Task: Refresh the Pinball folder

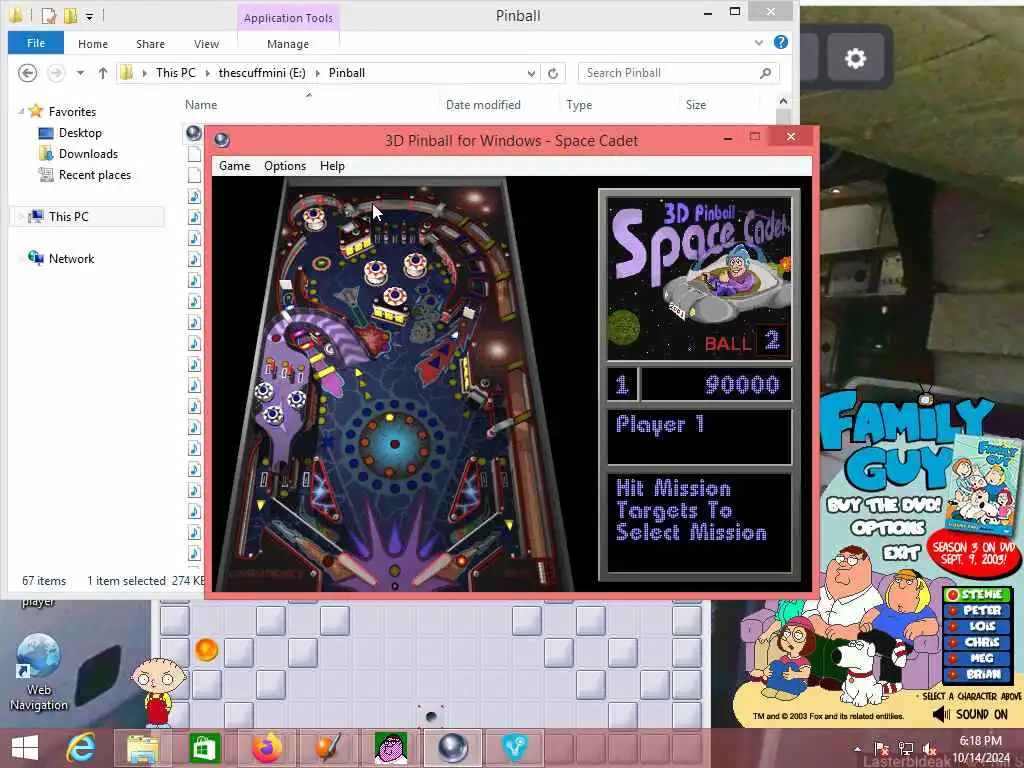Action: pos(553,73)
